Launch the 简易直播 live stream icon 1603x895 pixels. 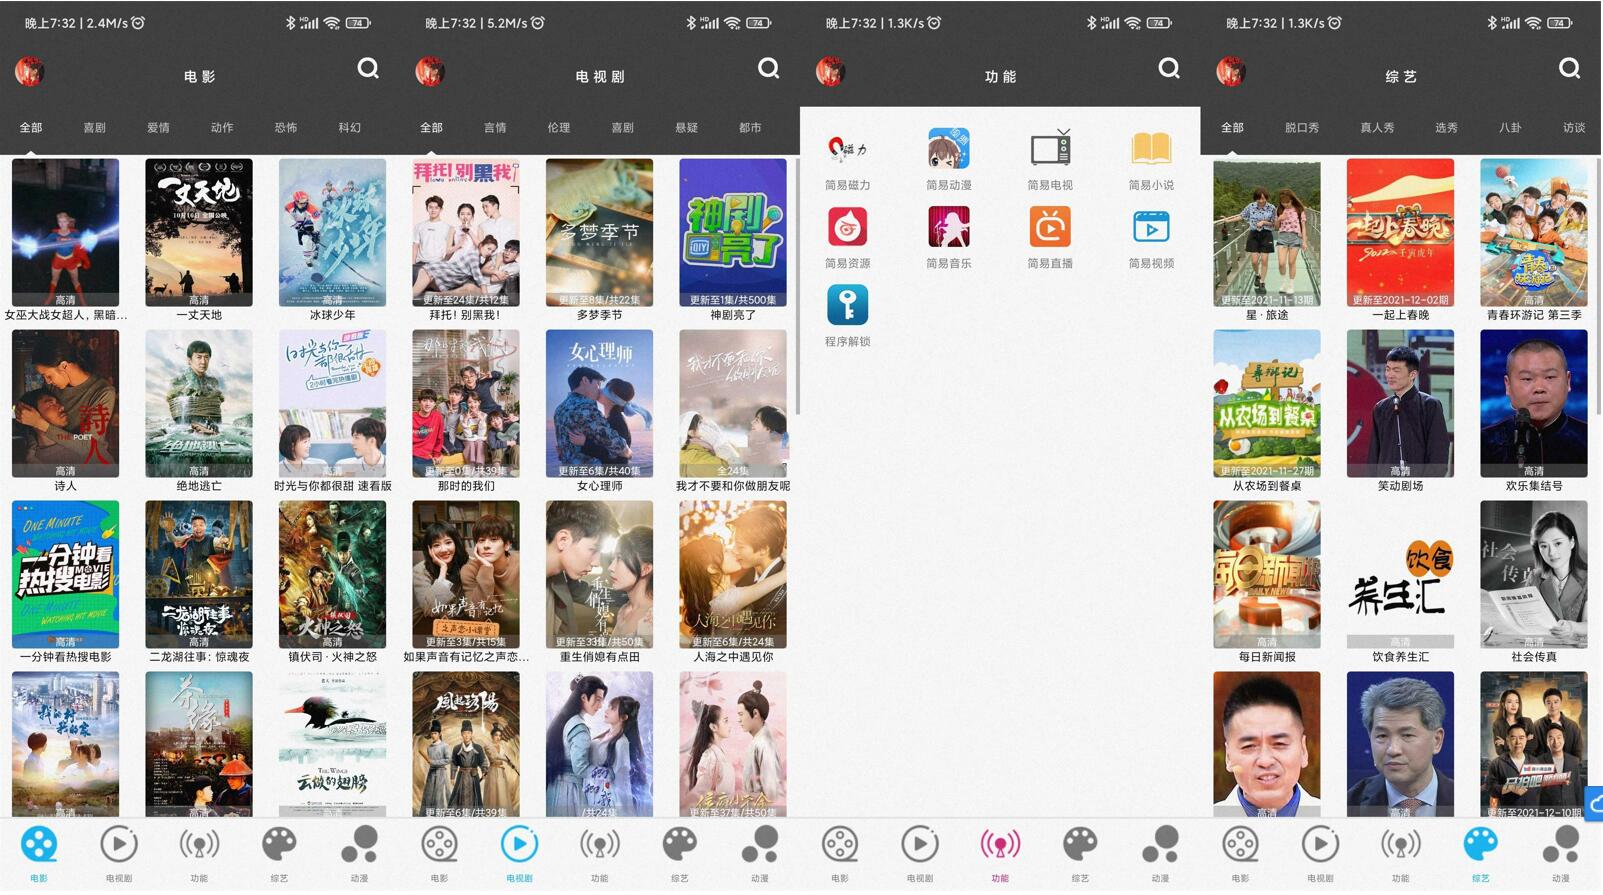(x=1050, y=228)
